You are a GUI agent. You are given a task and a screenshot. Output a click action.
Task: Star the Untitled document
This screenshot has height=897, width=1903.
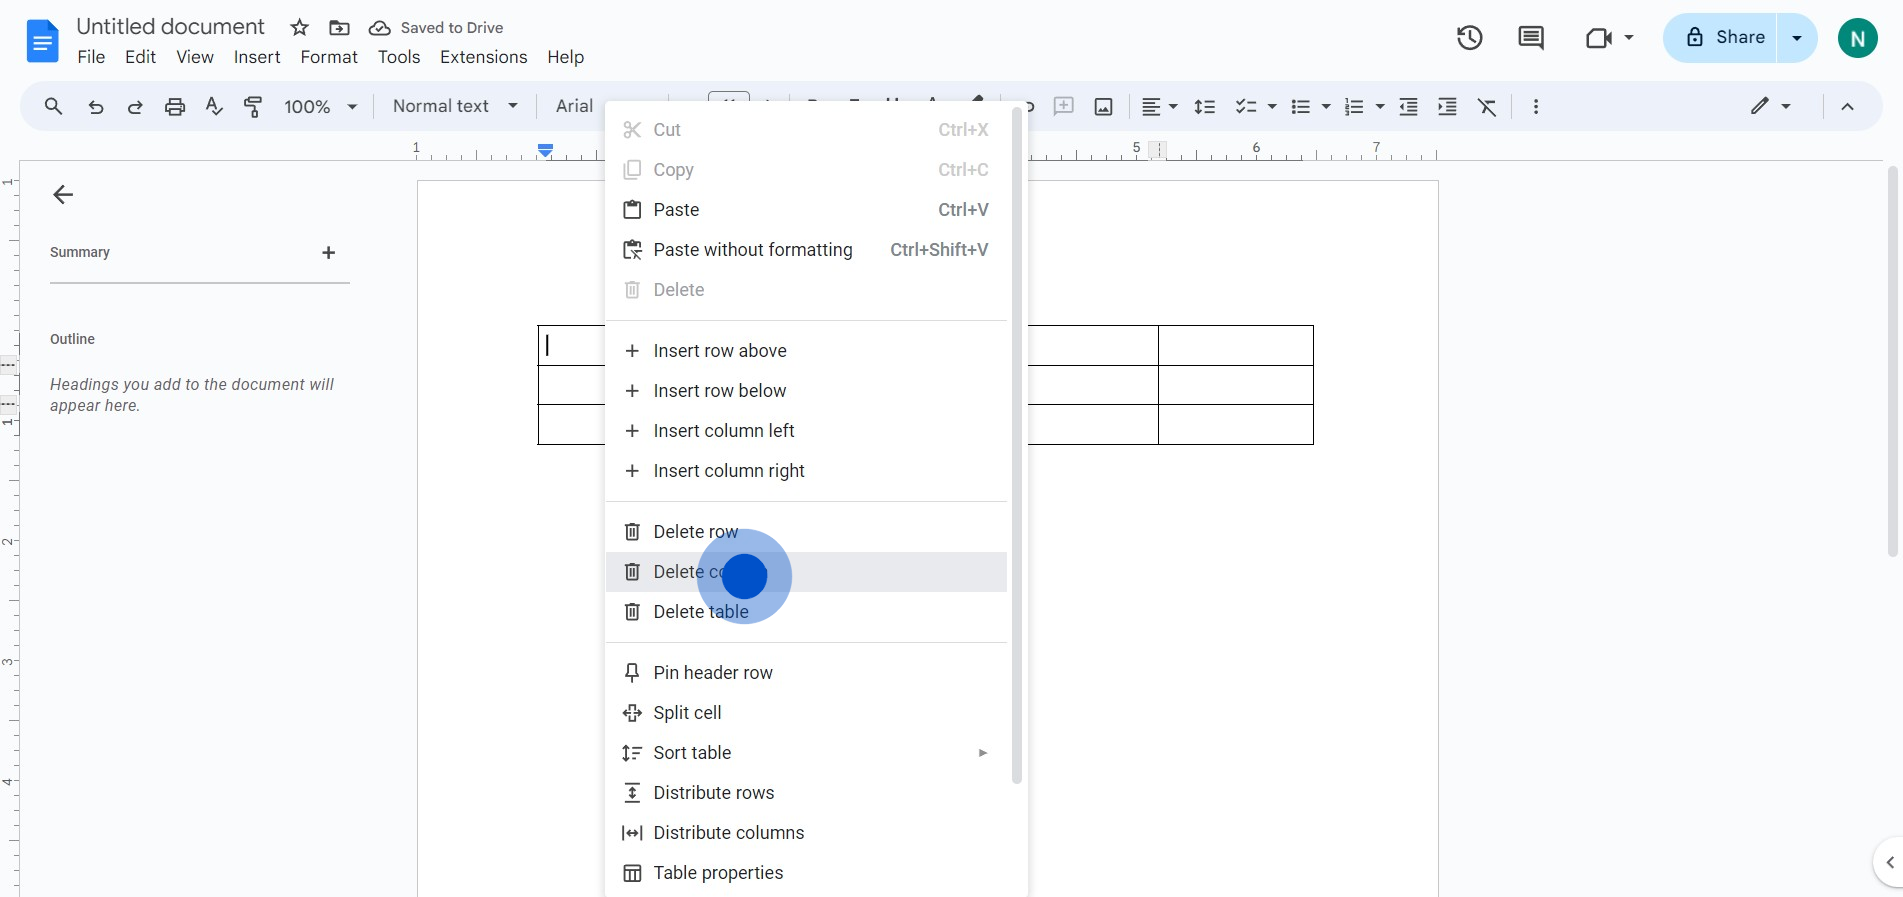click(299, 28)
